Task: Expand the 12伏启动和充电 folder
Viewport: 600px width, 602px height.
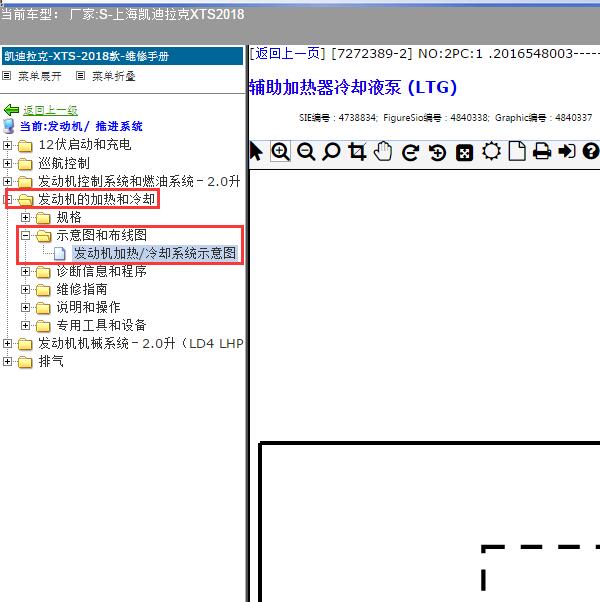Action: pos(7,145)
